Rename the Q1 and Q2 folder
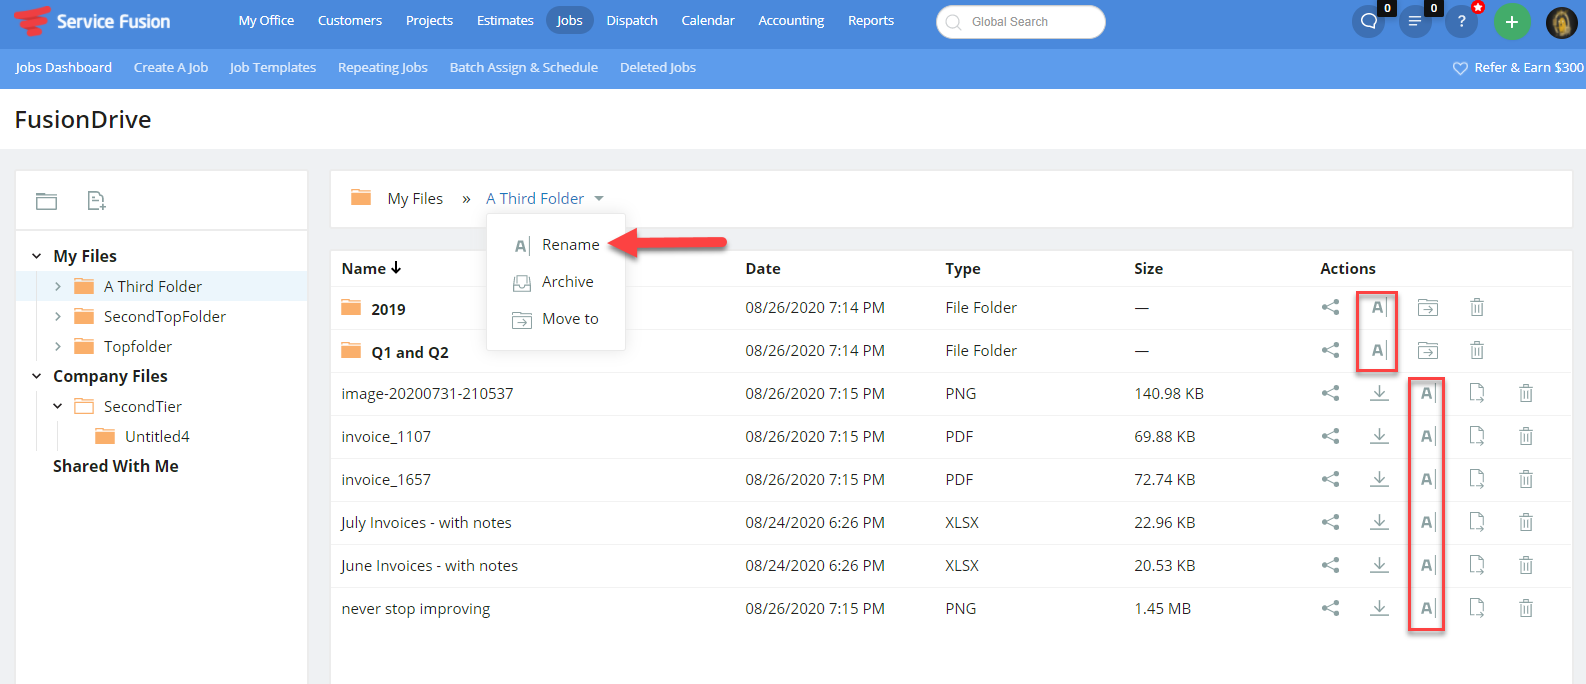Viewport: 1586px width, 684px height. (x=1378, y=351)
